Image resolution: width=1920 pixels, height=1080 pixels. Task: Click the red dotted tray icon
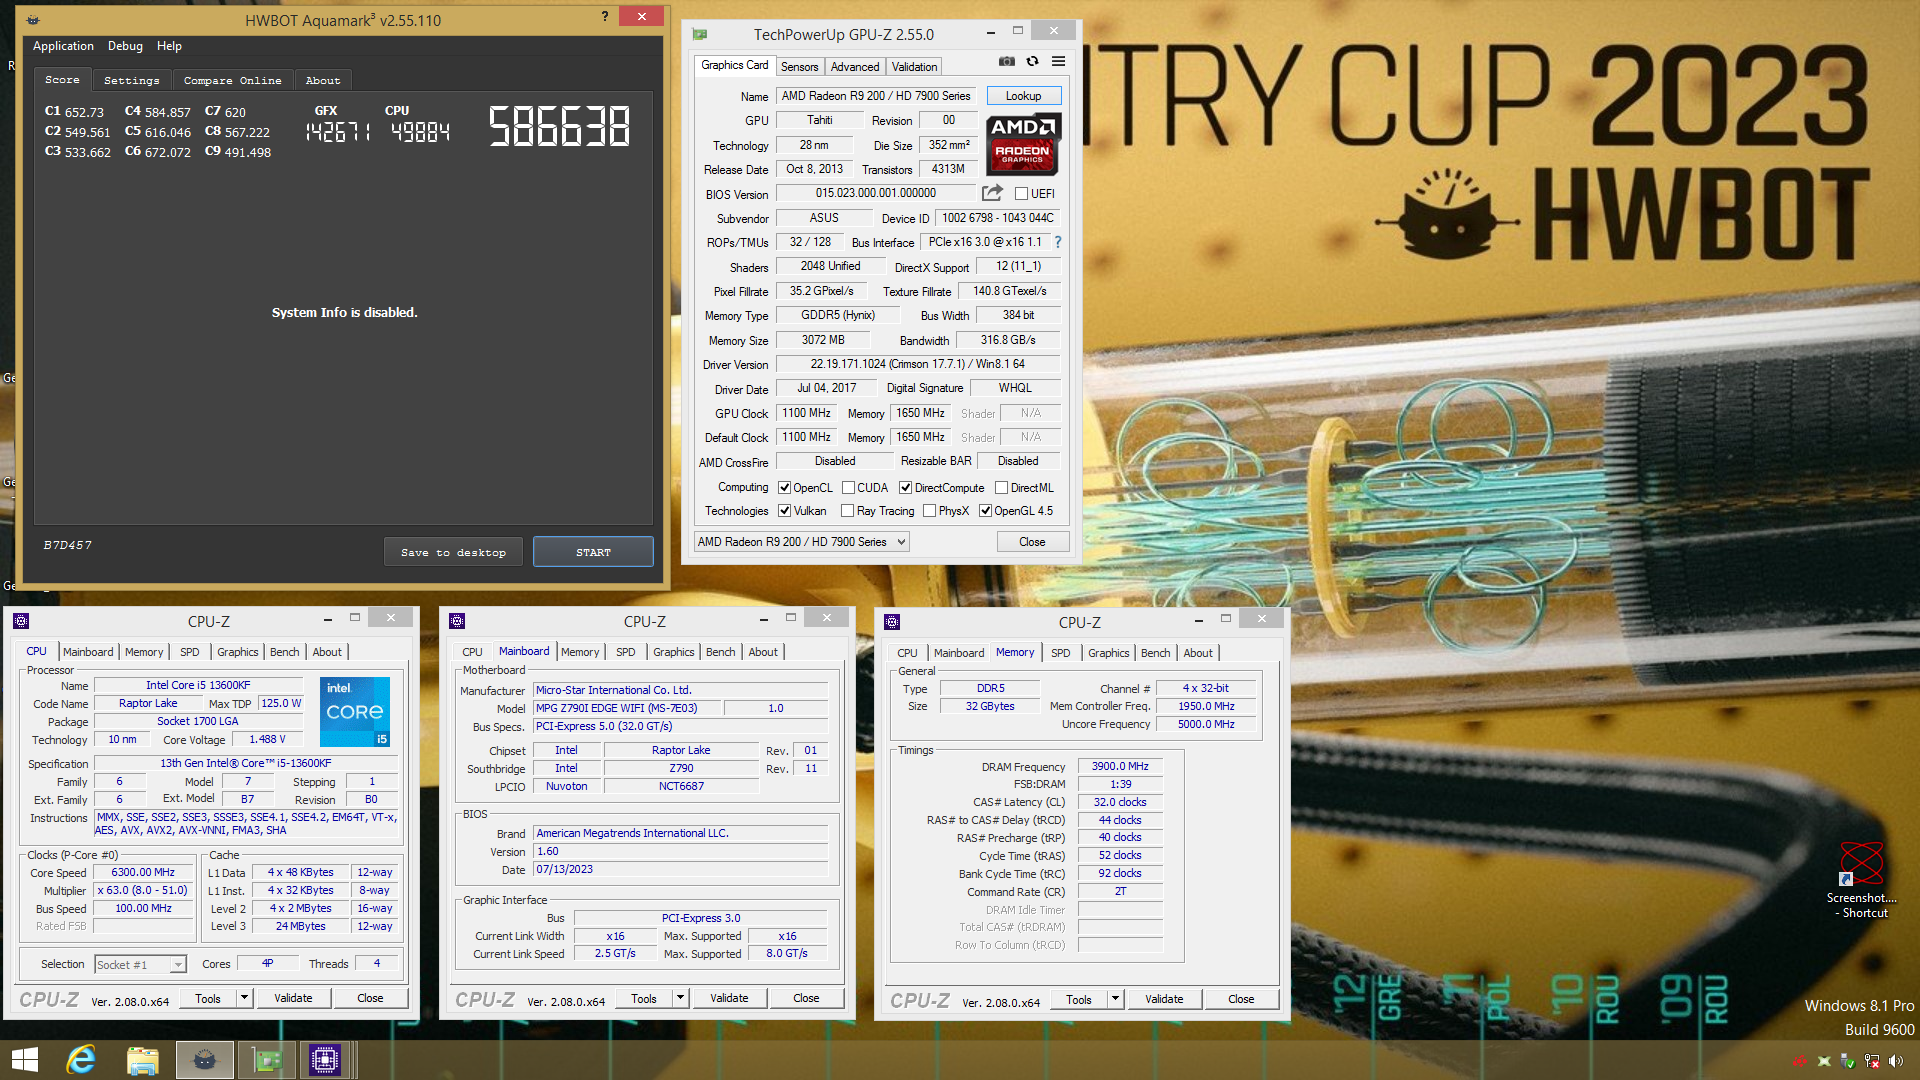click(x=1800, y=1061)
